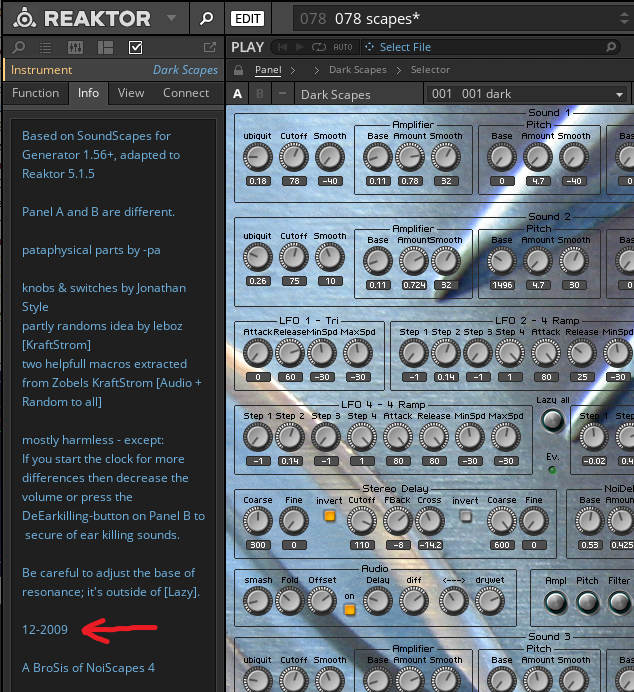Skip to start in the player transport

point(282,47)
